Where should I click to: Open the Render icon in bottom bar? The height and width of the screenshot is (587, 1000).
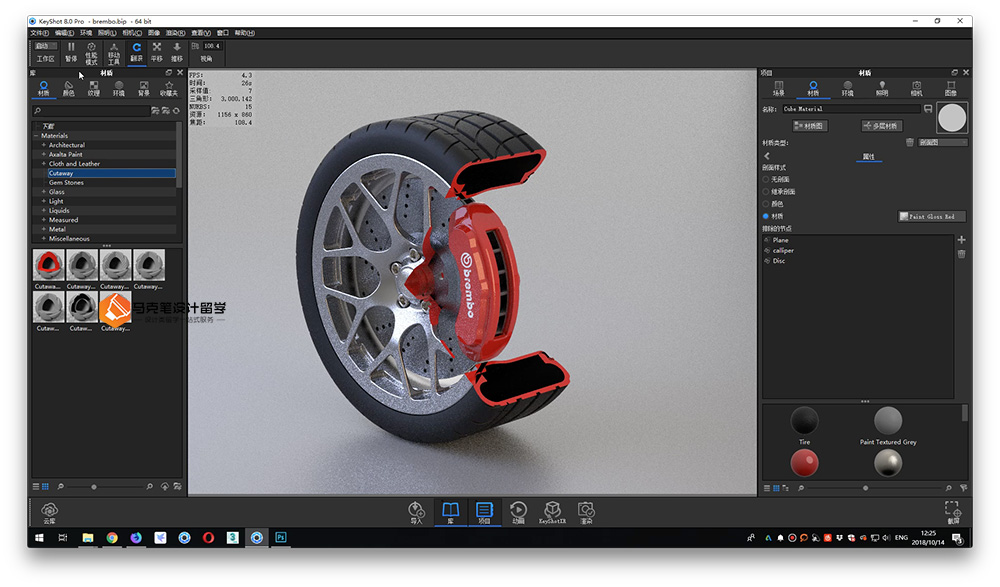pos(586,512)
